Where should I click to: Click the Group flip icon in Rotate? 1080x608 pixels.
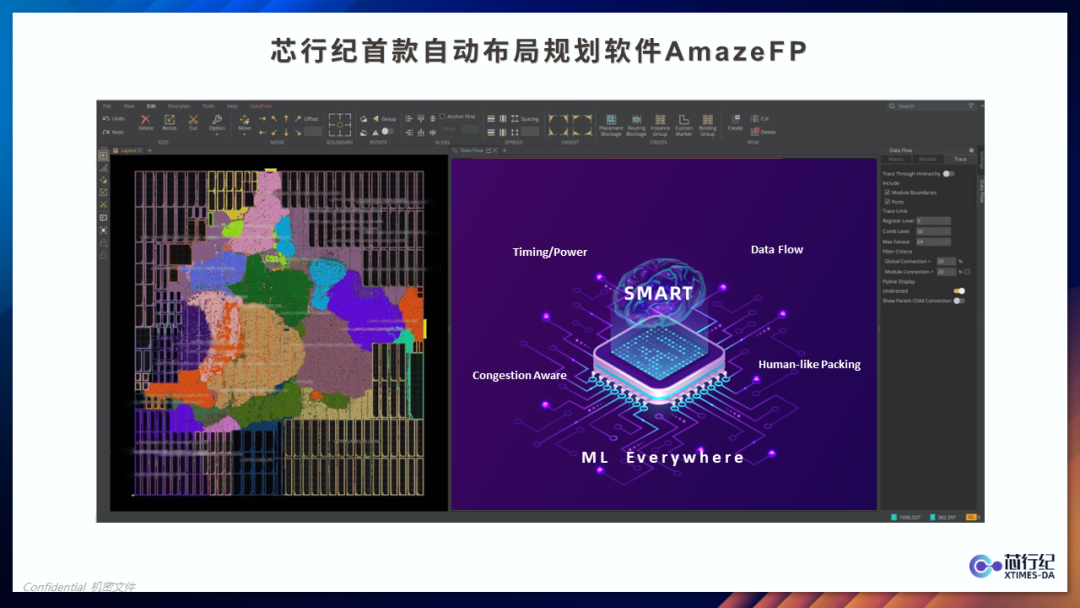(x=375, y=118)
